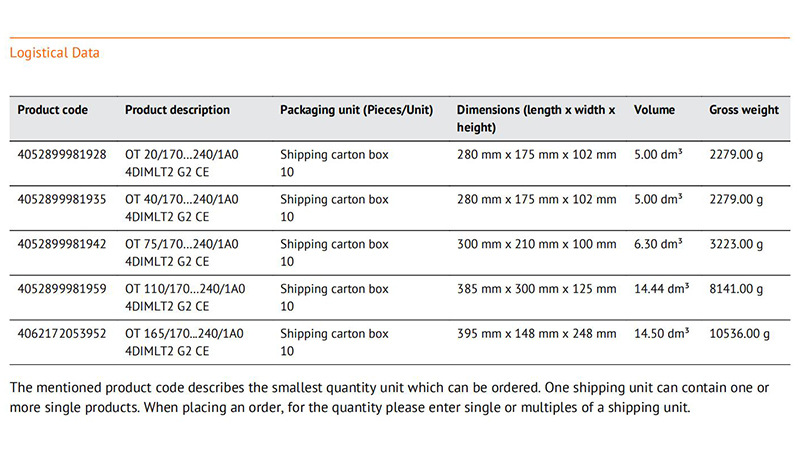Select product code 4062172053952
This screenshot has height=455, width=800.
pos(62,334)
